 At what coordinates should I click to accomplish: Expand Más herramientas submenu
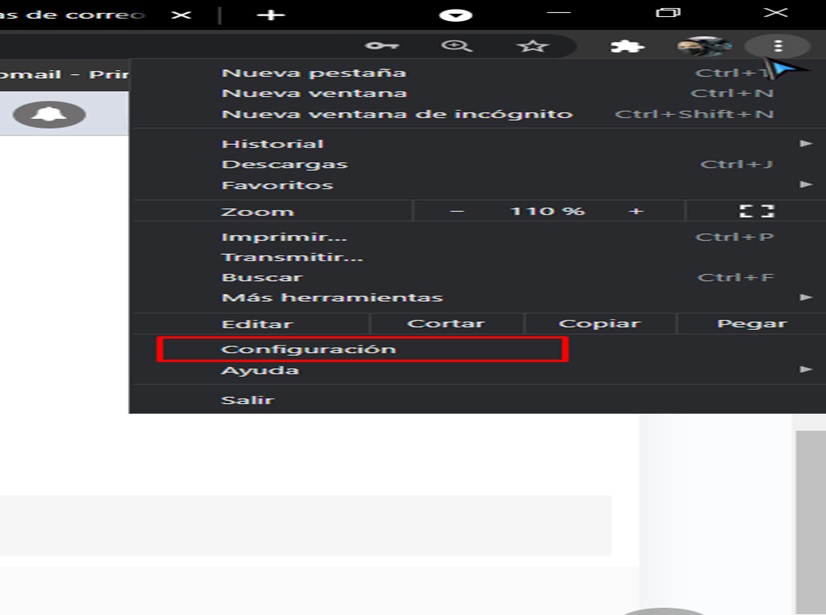pos(477,298)
